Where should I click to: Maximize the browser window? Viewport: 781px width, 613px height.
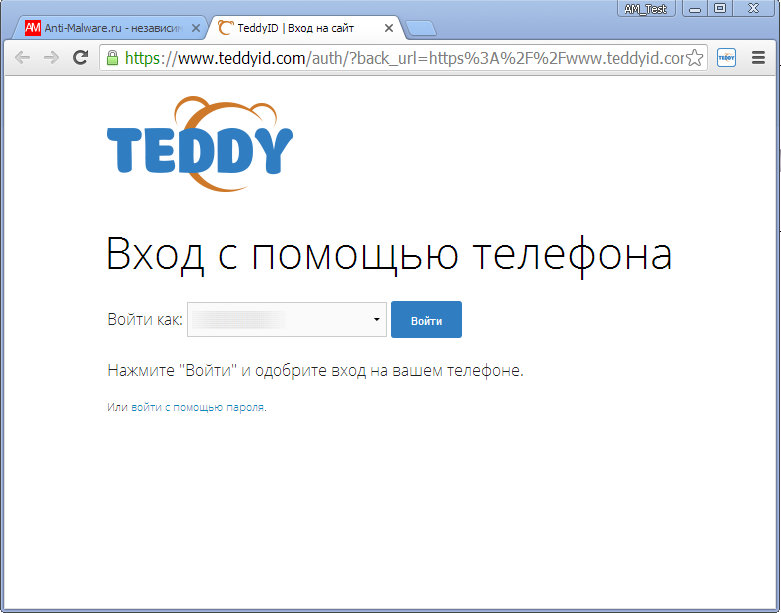pos(720,8)
